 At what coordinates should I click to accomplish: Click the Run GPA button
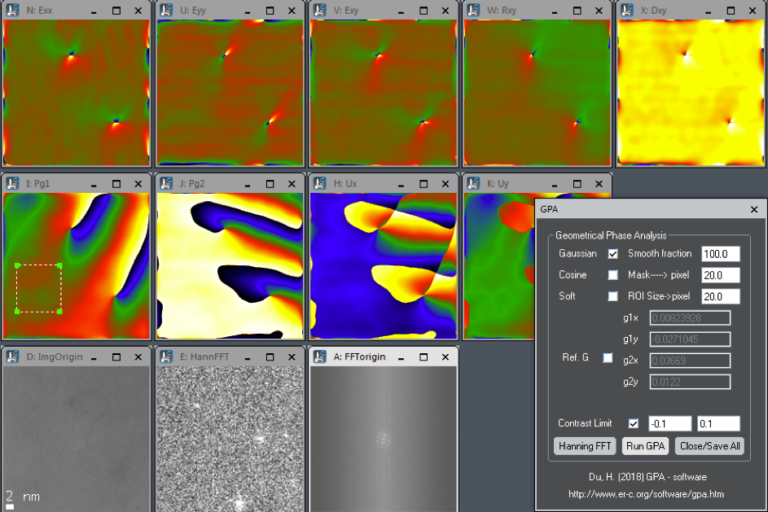point(646,446)
